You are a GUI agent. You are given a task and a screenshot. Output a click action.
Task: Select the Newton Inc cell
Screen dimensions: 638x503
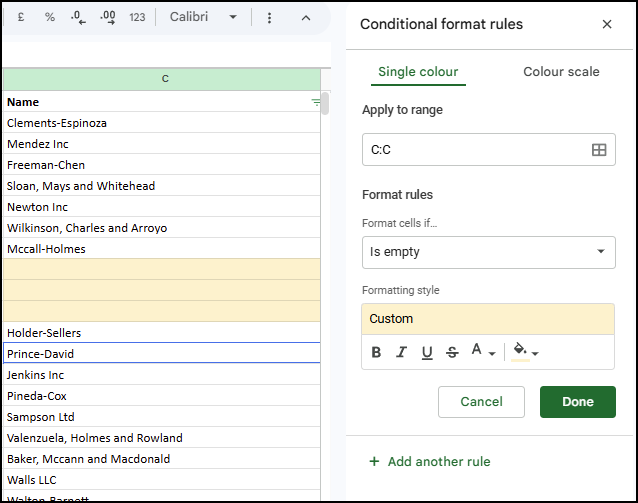tap(162, 207)
